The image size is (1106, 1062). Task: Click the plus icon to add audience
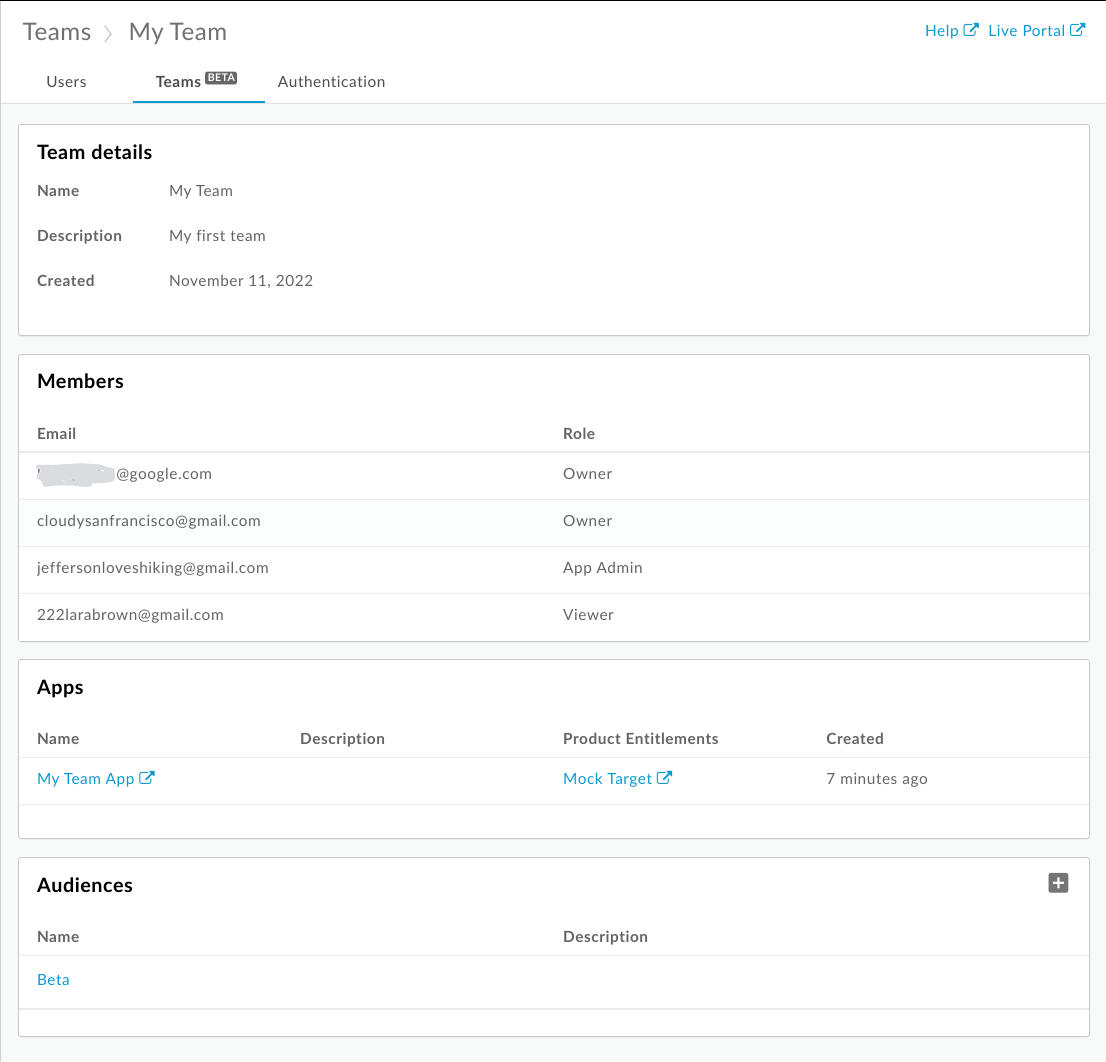point(1058,883)
